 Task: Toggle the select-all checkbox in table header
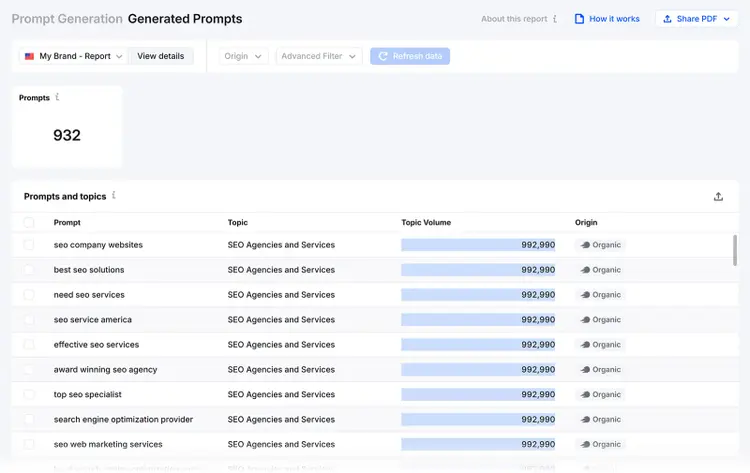pos(29,222)
